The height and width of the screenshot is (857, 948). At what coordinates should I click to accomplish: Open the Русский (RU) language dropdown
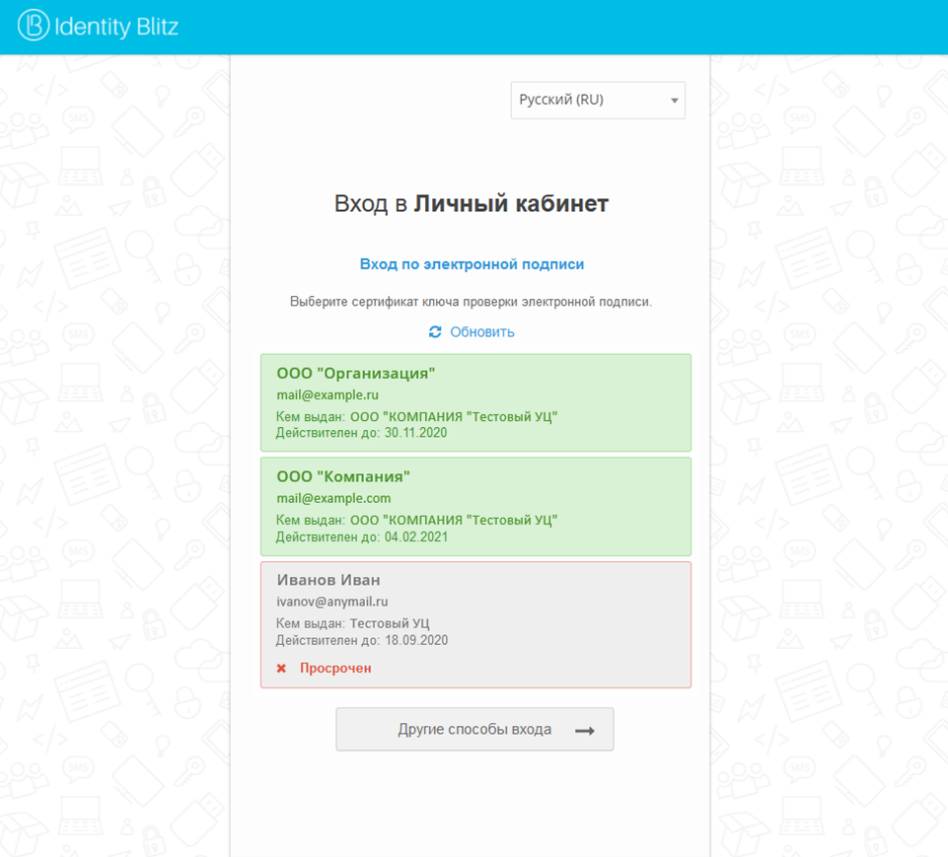[x=597, y=100]
